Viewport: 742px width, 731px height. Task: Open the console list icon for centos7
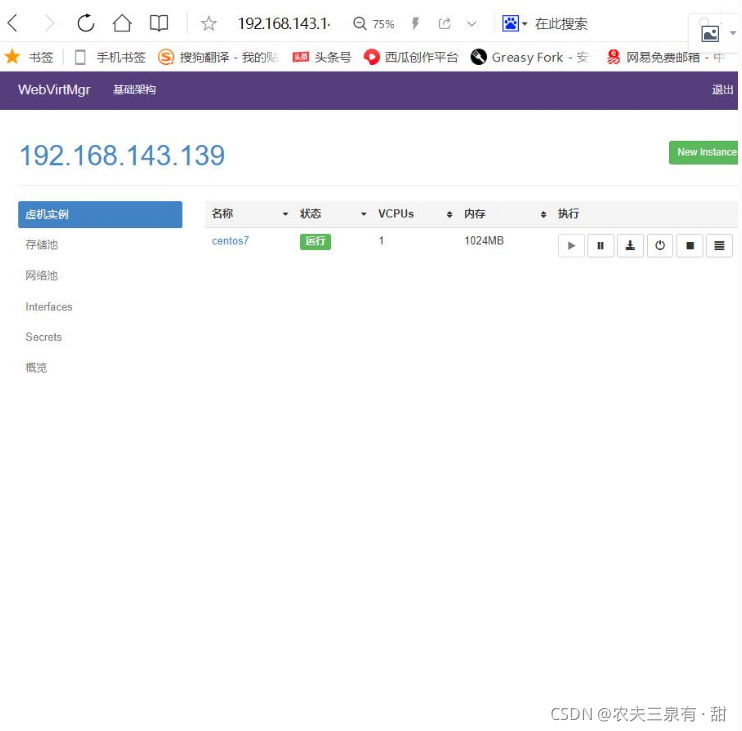(x=719, y=246)
